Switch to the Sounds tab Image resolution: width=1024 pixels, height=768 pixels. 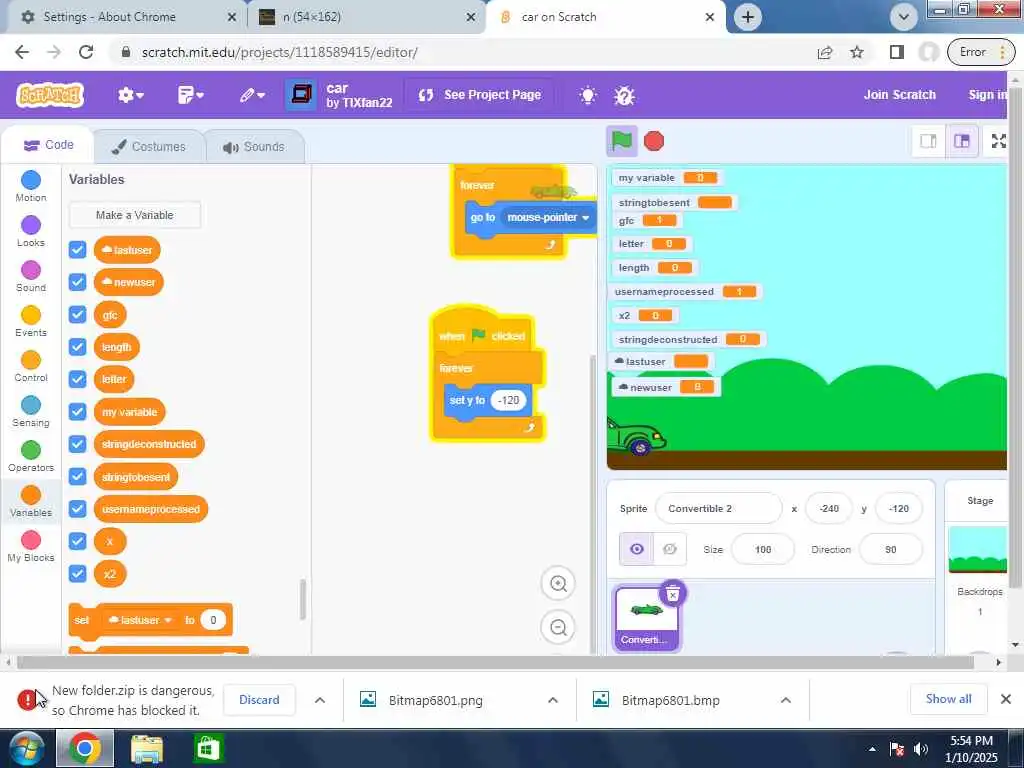254,146
